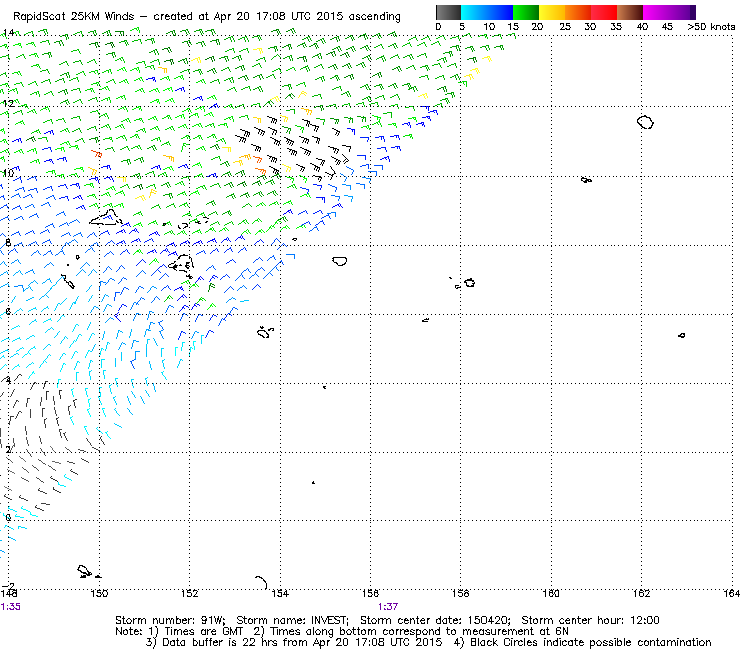The image size is (740, 650).
Task: Click the 152 longitude axis label
Action: 189,593
